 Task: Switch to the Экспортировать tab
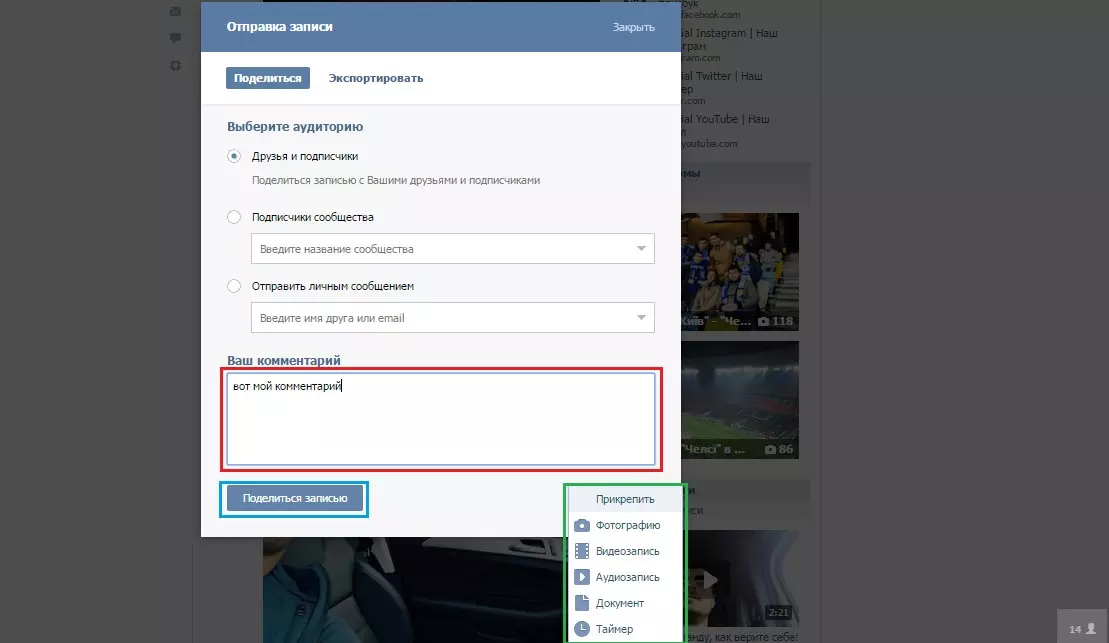click(x=376, y=78)
